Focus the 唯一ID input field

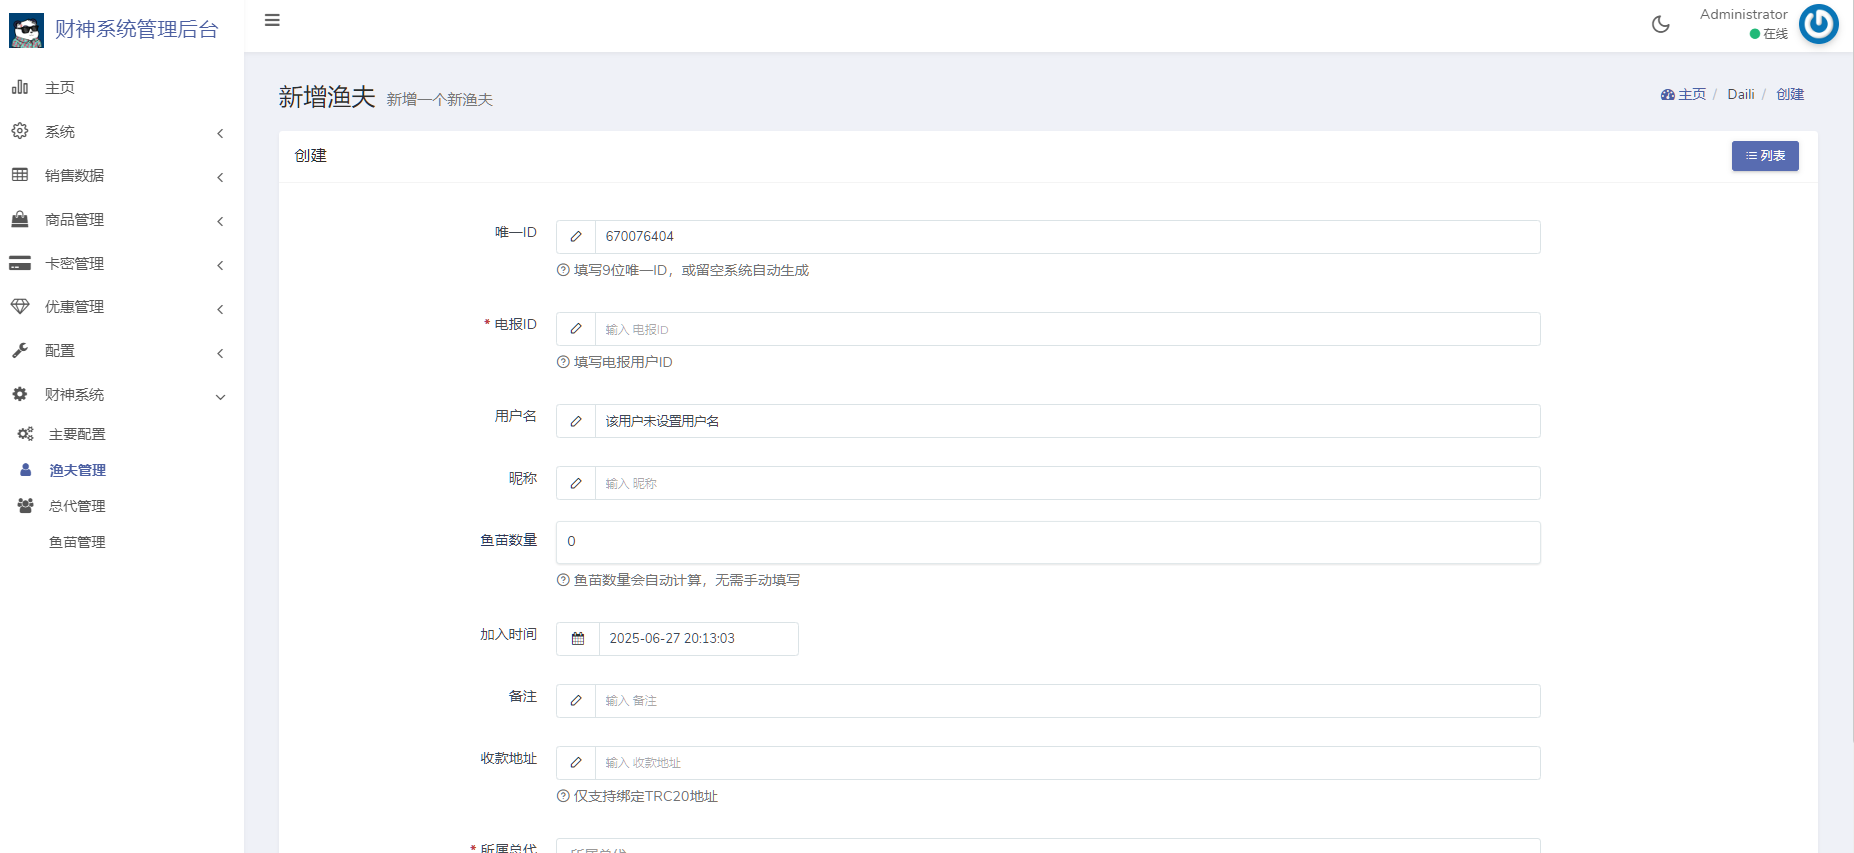click(1067, 237)
